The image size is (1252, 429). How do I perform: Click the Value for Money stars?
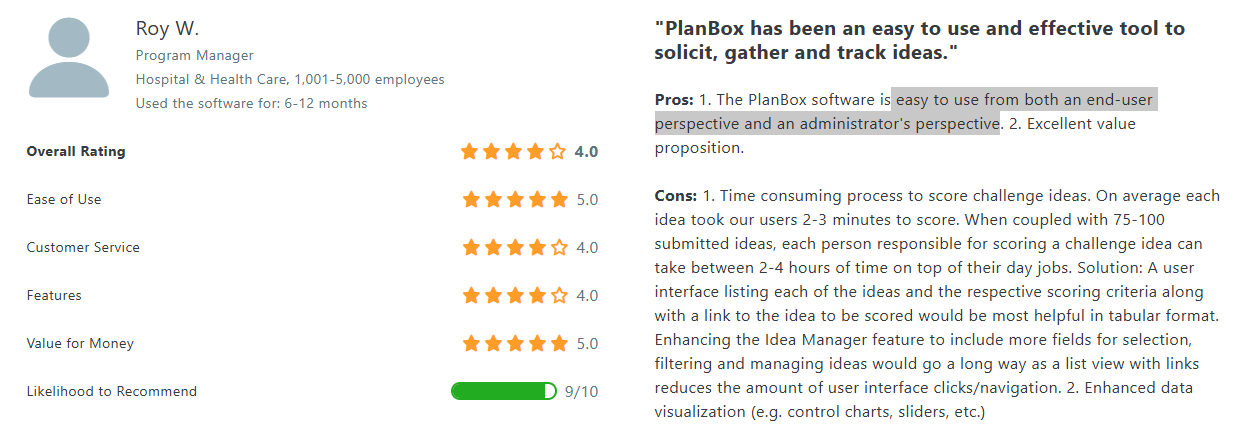[516, 344]
